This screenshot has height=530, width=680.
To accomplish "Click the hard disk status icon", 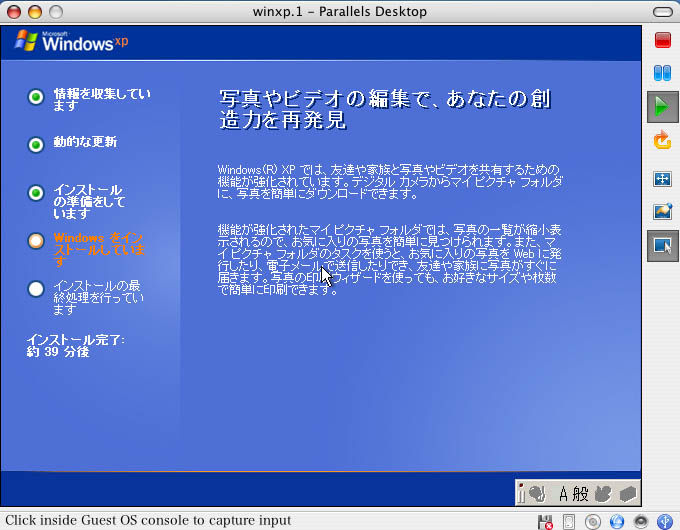I will pos(569,521).
